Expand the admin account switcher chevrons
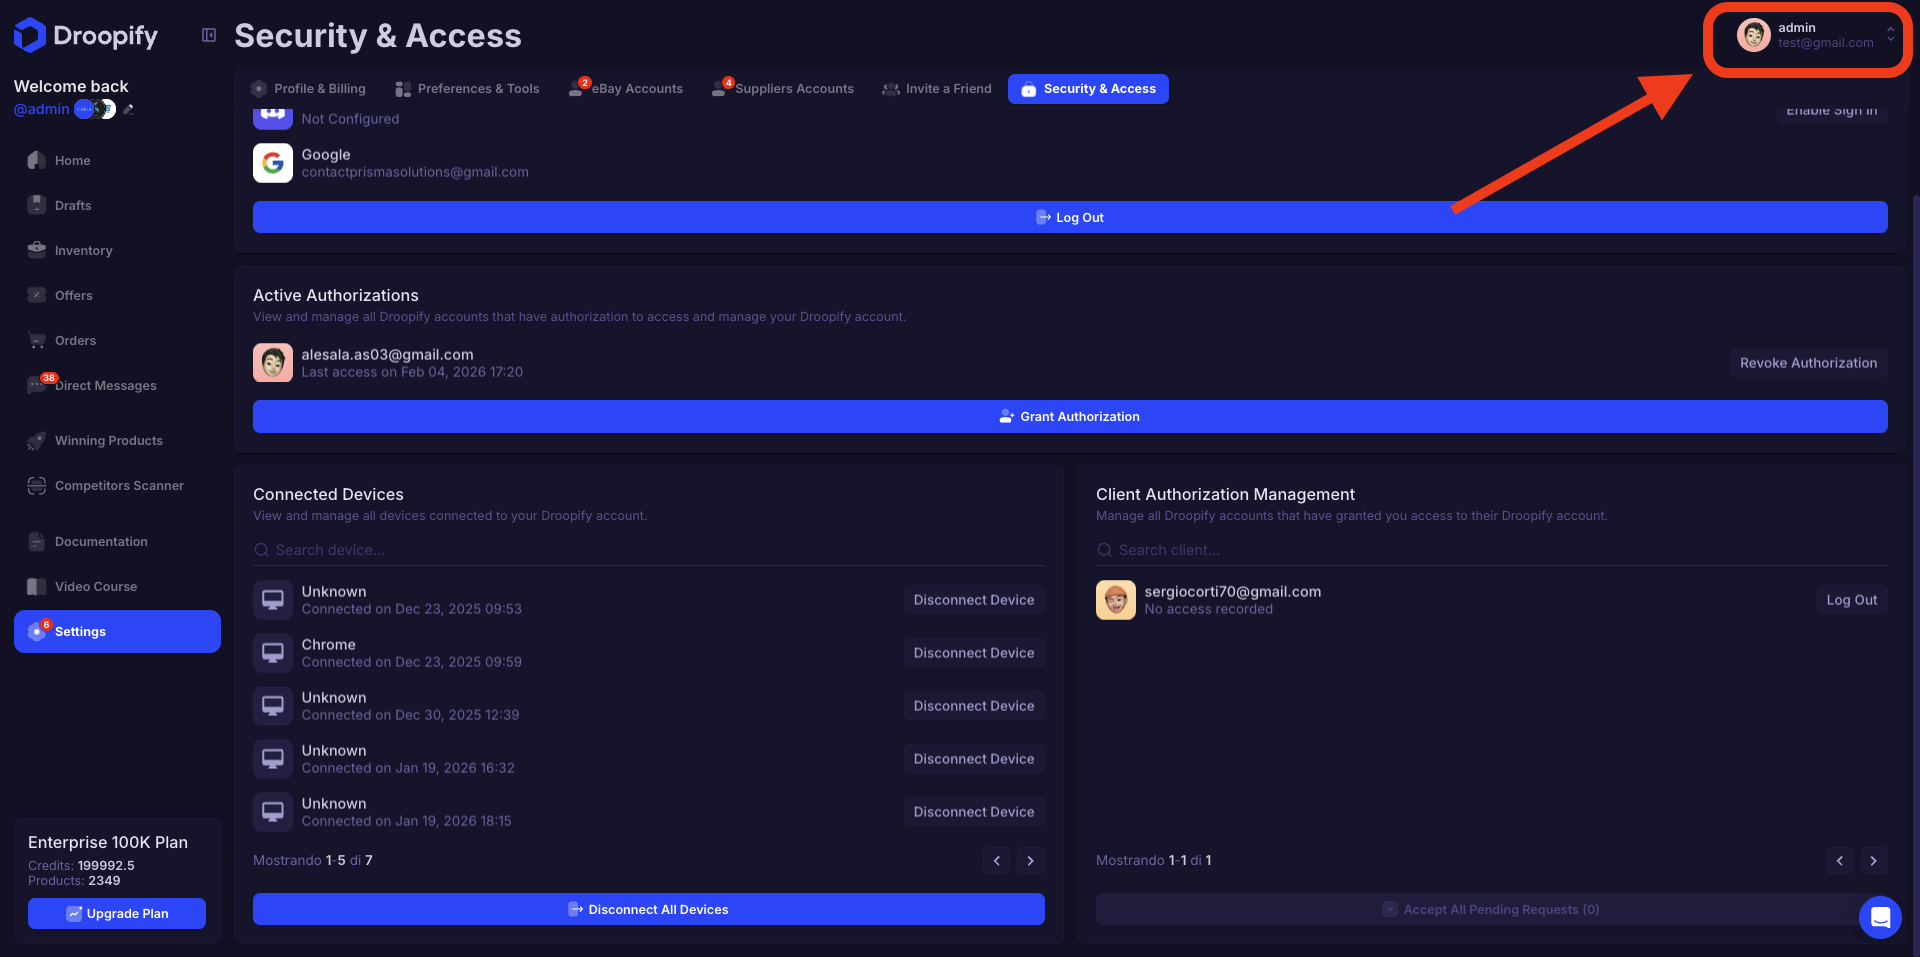The height and width of the screenshot is (957, 1920). click(x=1890, y=35)
